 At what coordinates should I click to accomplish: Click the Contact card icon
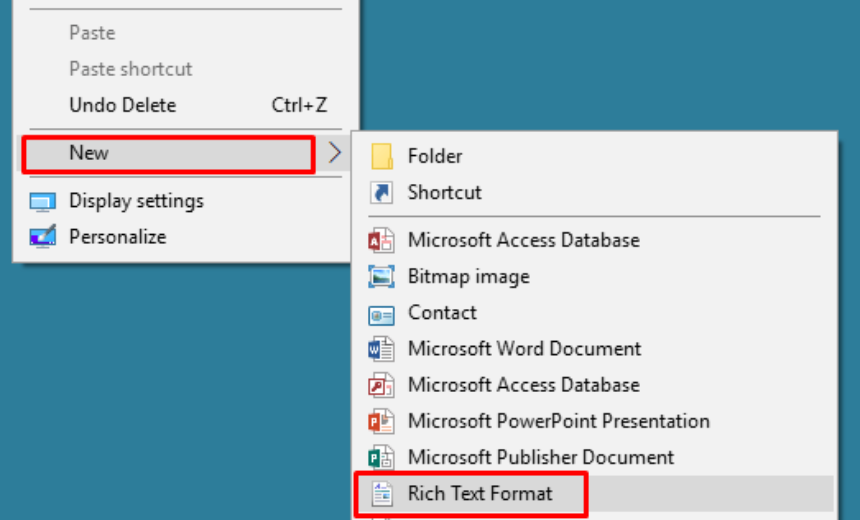tap(382, 313)
